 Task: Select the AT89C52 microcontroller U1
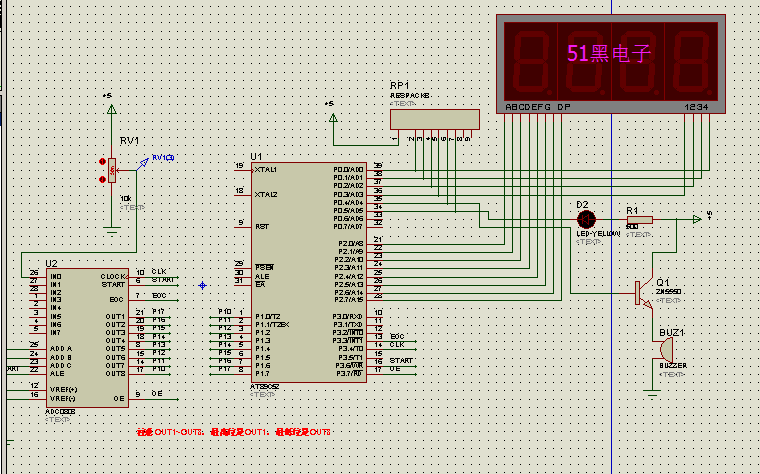(309, 272)
